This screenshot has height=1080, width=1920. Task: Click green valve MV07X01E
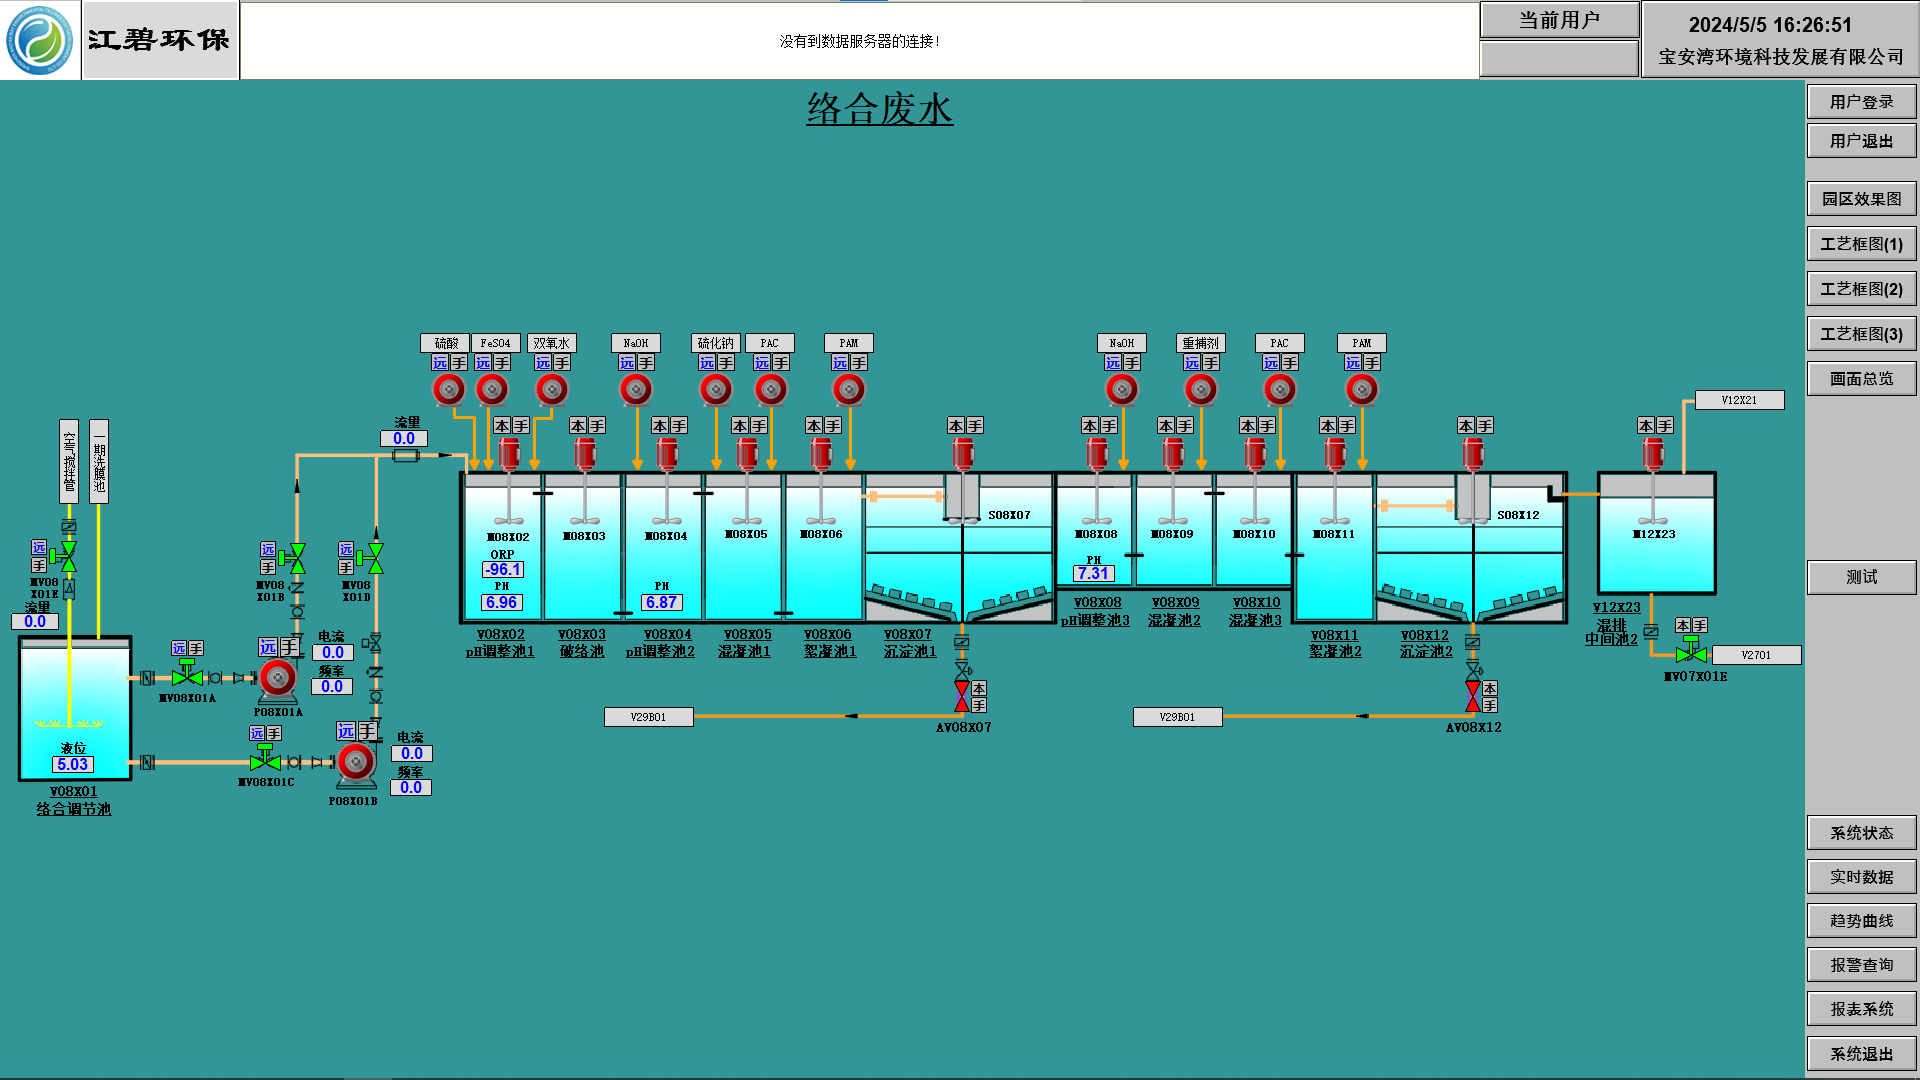1691,654
